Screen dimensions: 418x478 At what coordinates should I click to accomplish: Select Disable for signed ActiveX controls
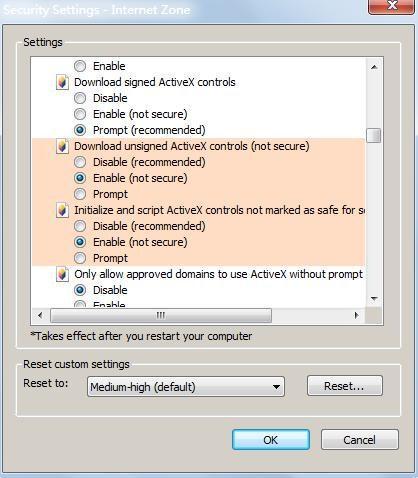80,98
